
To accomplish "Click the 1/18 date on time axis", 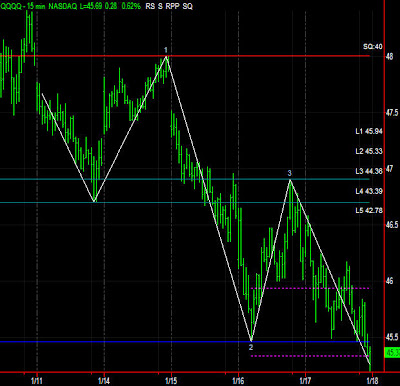I will pos(372,381).
